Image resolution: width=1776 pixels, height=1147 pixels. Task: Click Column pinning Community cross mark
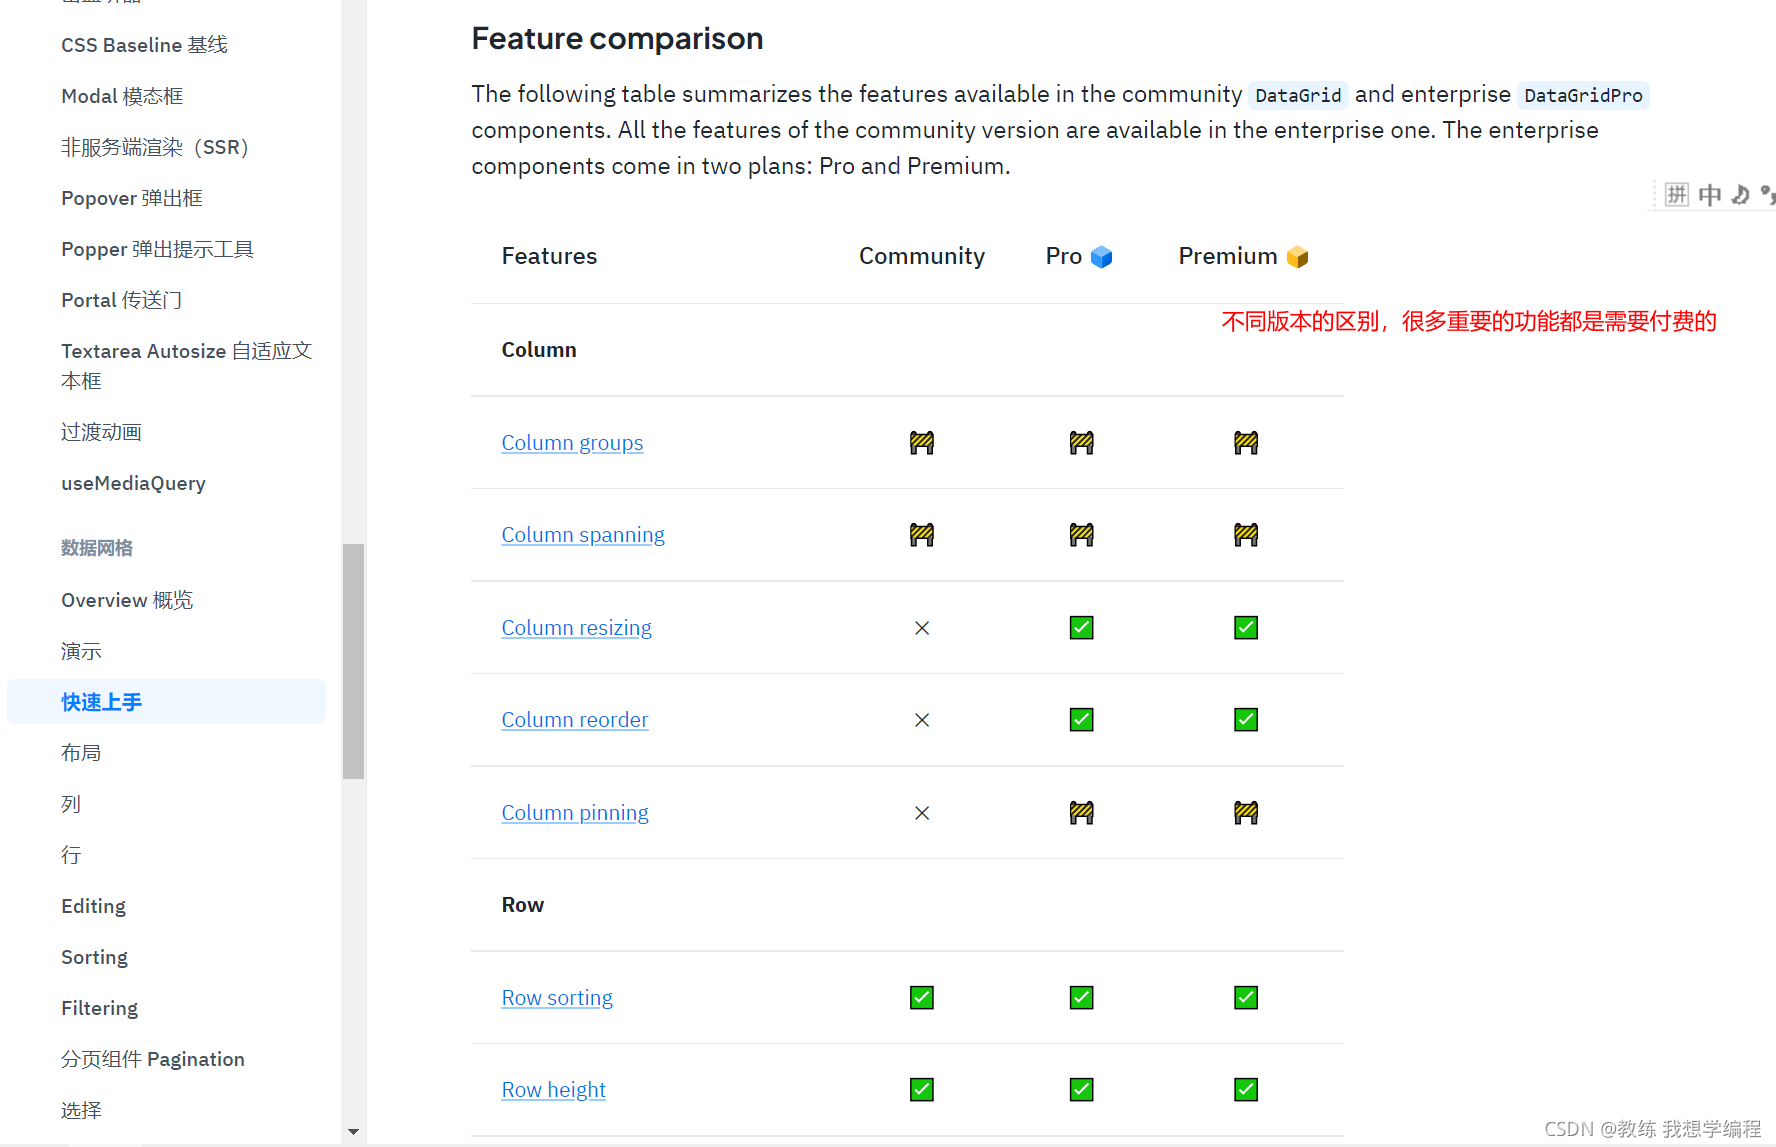(922, 813)
